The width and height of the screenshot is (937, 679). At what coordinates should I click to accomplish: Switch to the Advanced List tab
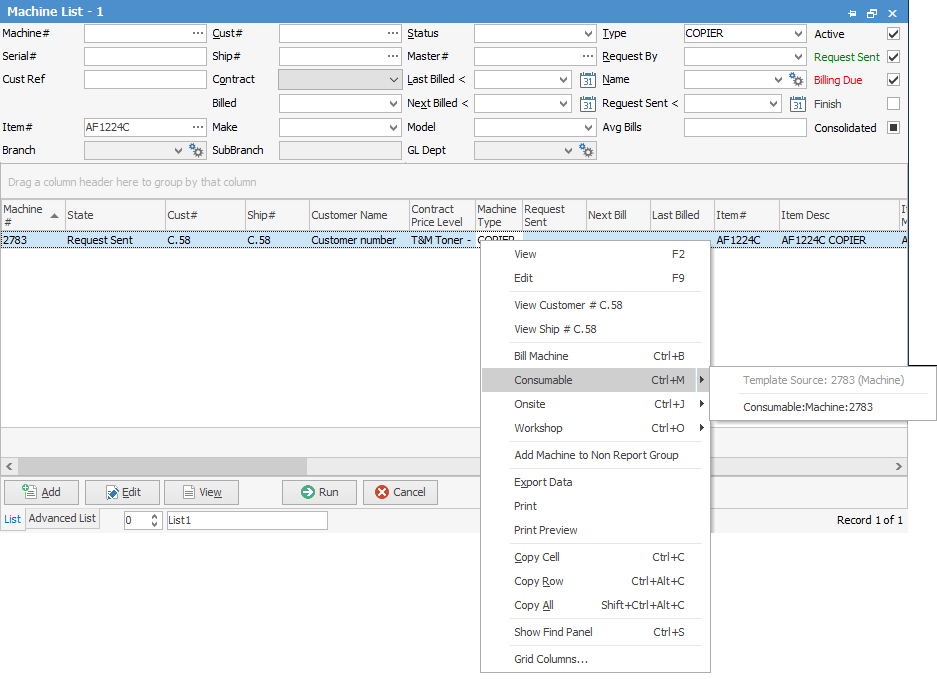click(x=62, y=518)
